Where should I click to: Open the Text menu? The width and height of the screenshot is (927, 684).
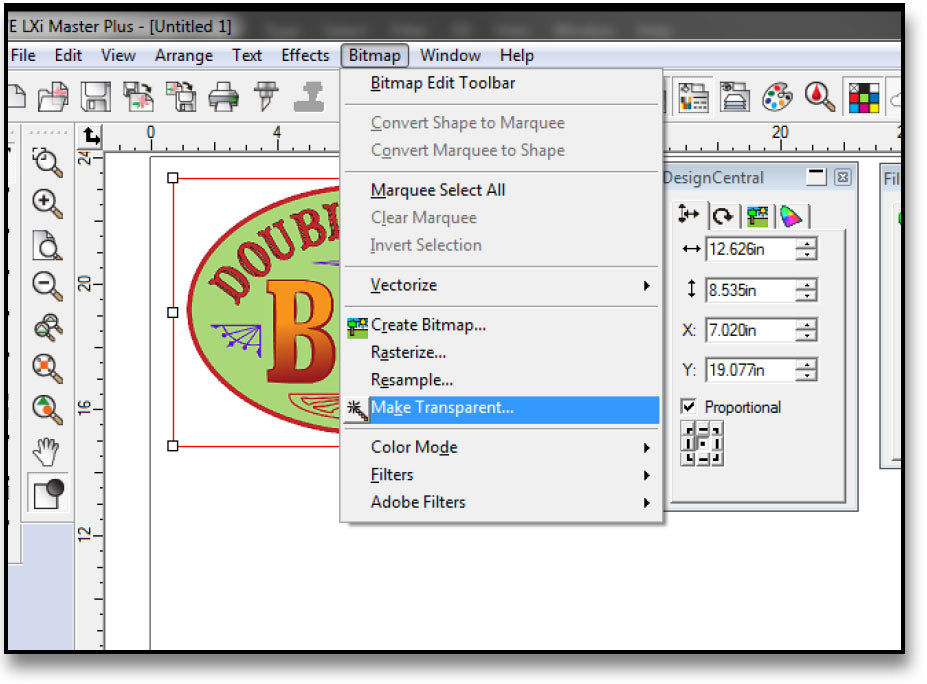247,56
